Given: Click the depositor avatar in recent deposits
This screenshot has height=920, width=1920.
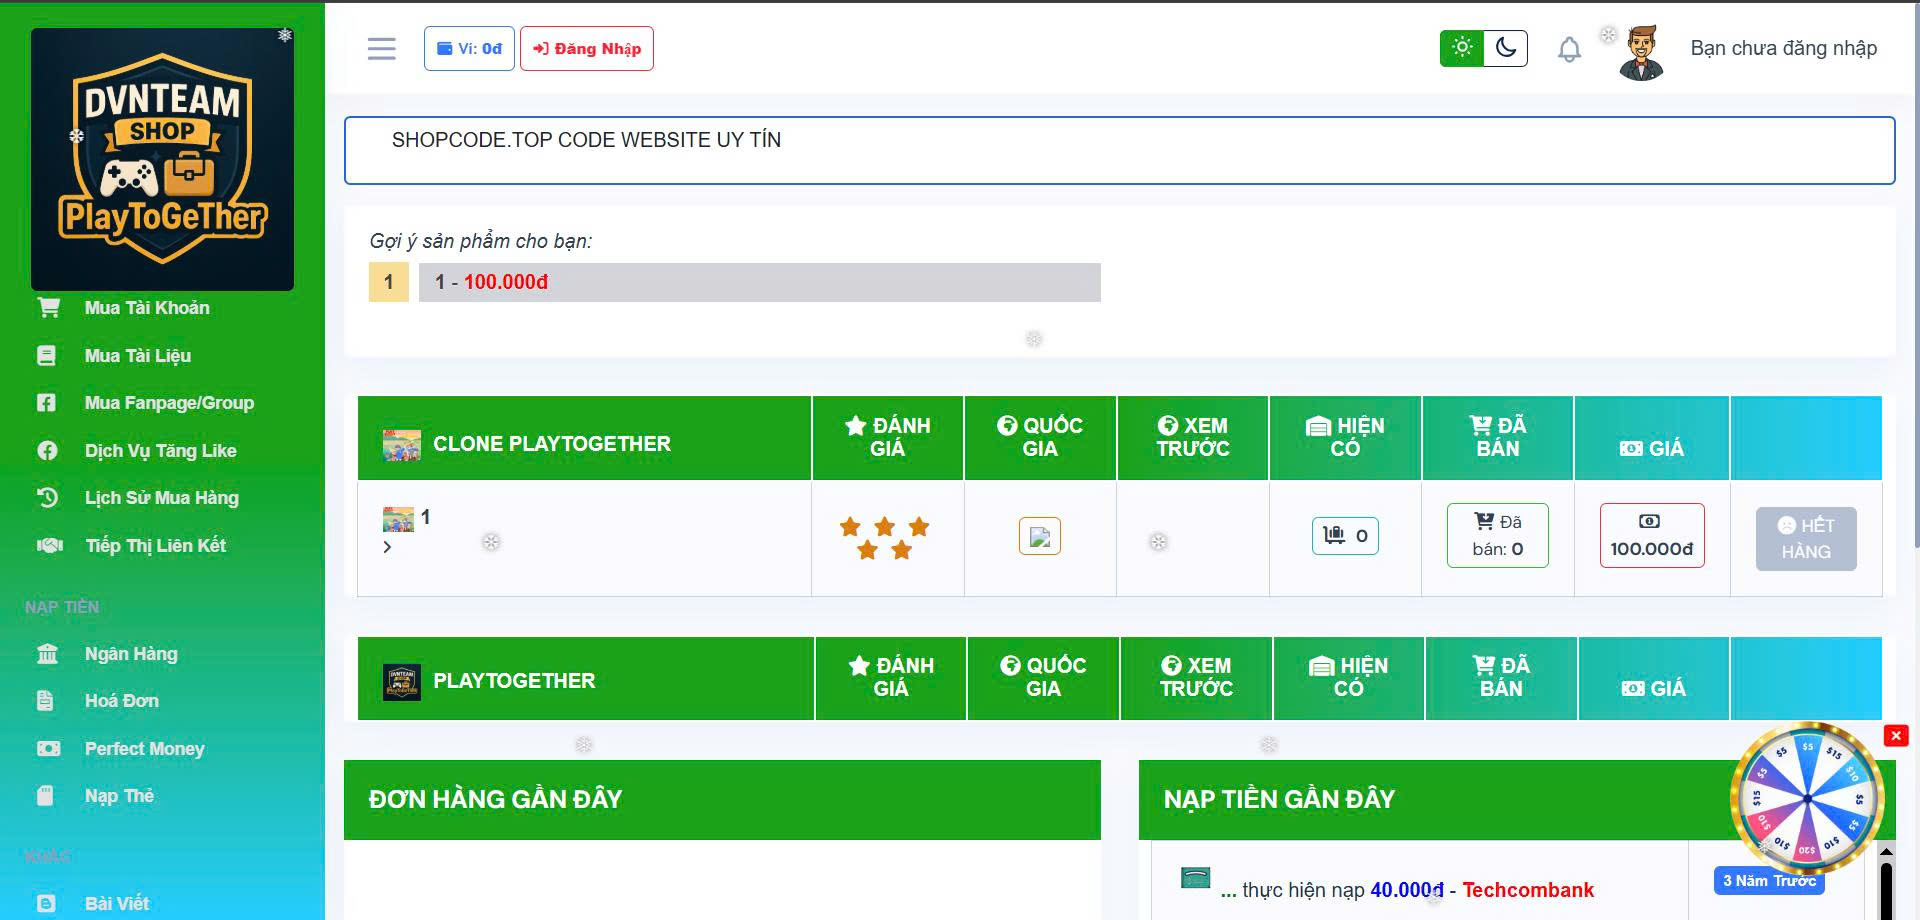Looking at the screenshot, I should pos(1195,878).
